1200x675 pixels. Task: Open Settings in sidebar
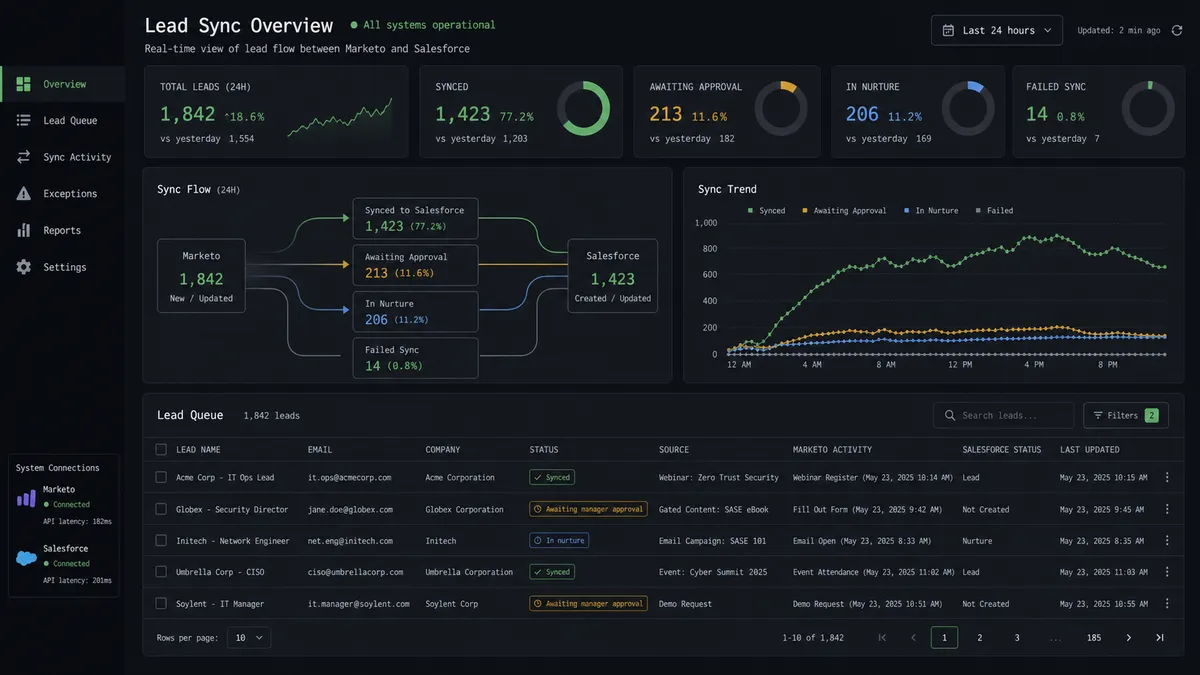click(x=62, y=267)
